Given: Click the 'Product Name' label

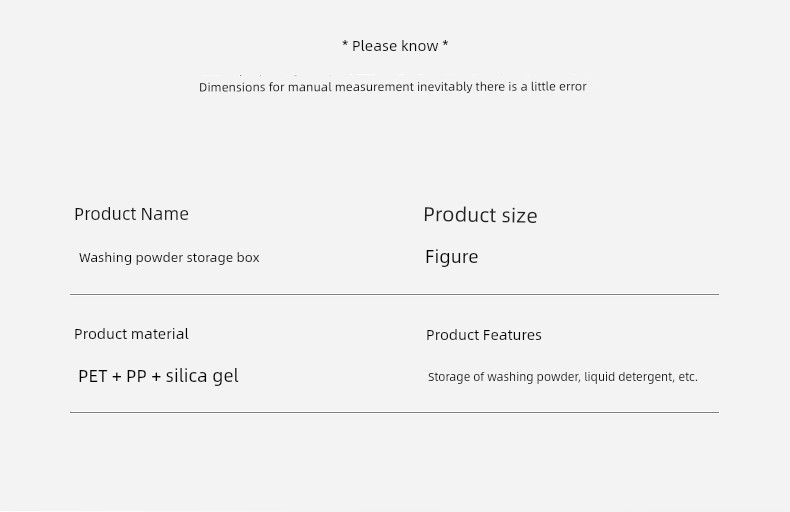Looking at the screenshot, I should point(131,214).
